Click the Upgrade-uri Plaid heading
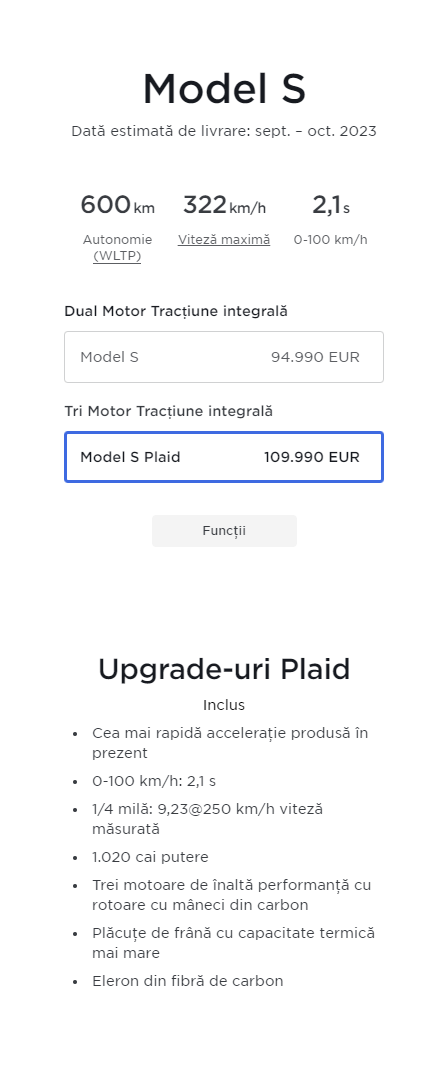The image size is (432, 1071). point(224,669)
